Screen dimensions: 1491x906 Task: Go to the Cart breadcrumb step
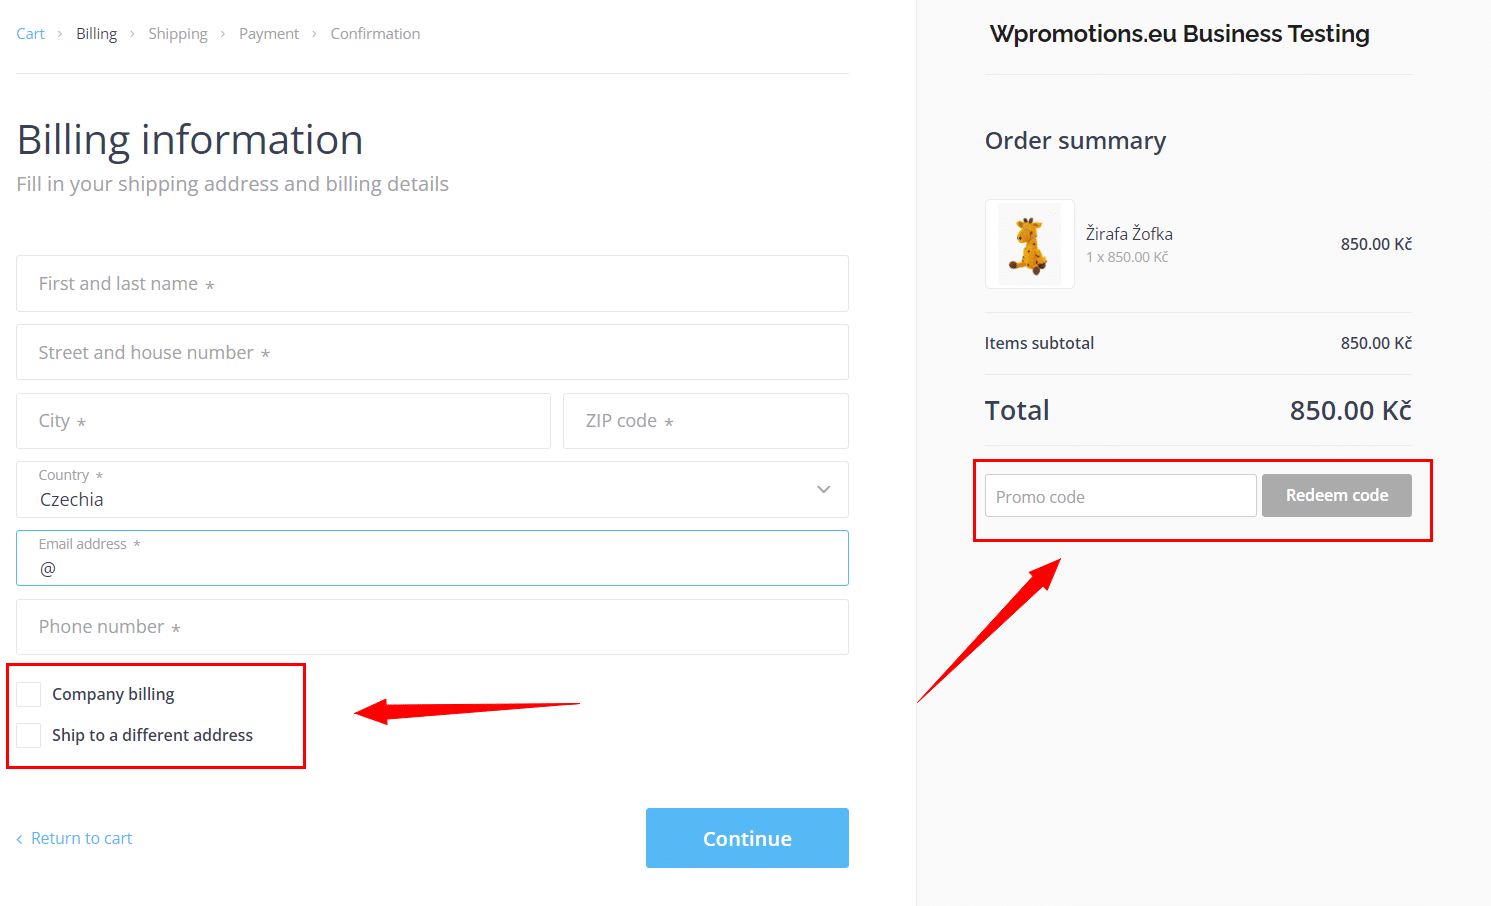[x=30, y=34]
